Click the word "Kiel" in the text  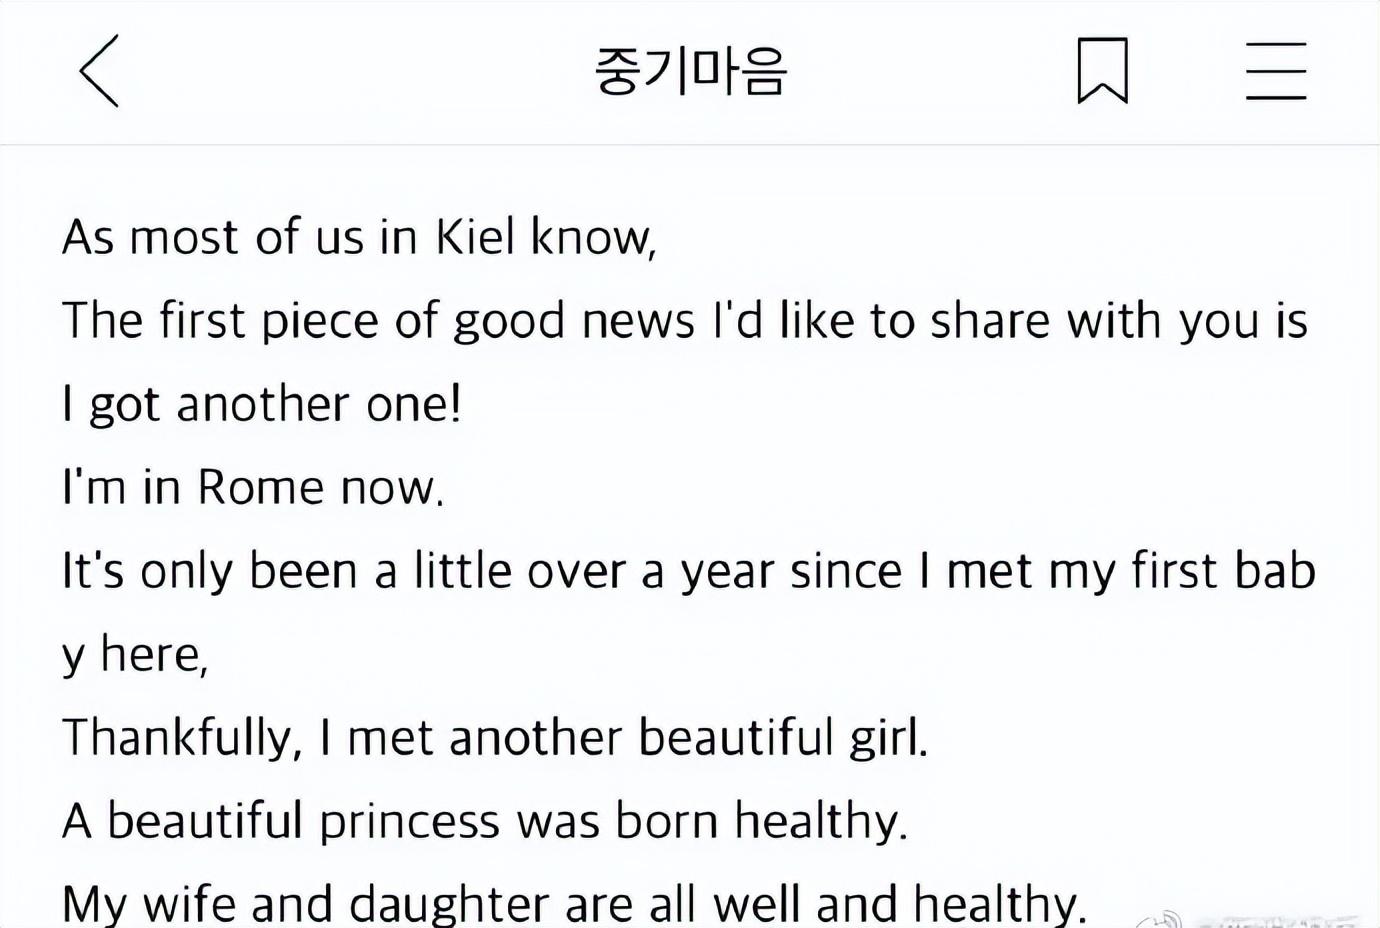click(475, 238)
